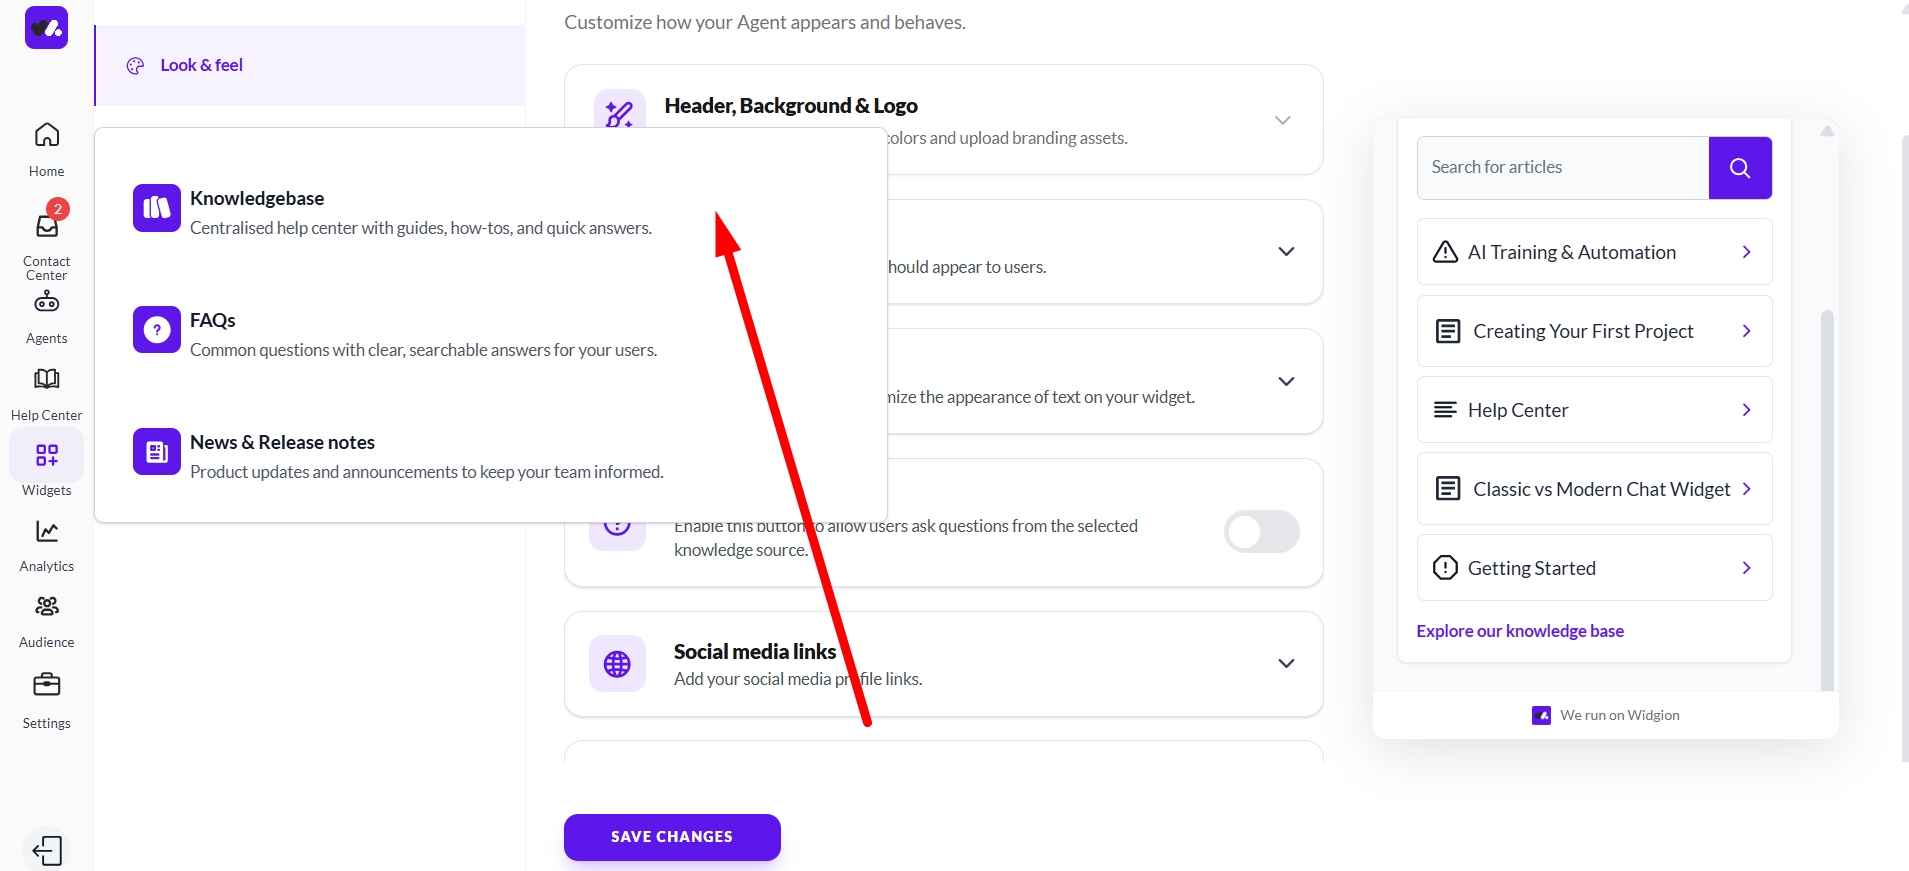
Task: Follow the Explore our knowledge base link
Action: pyautogui.click(x=1520, y=631)
